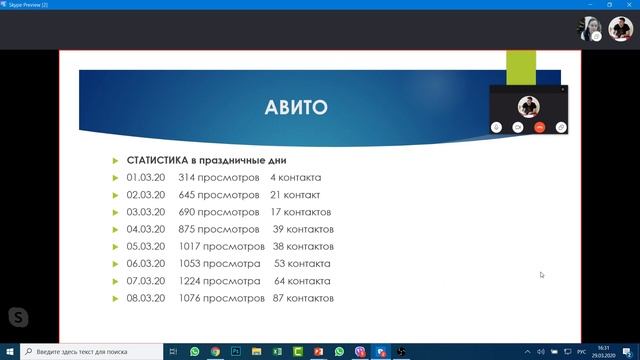Select the woman participant's avatar at top
The image size is (640, 360).
(x=589, y=29)
